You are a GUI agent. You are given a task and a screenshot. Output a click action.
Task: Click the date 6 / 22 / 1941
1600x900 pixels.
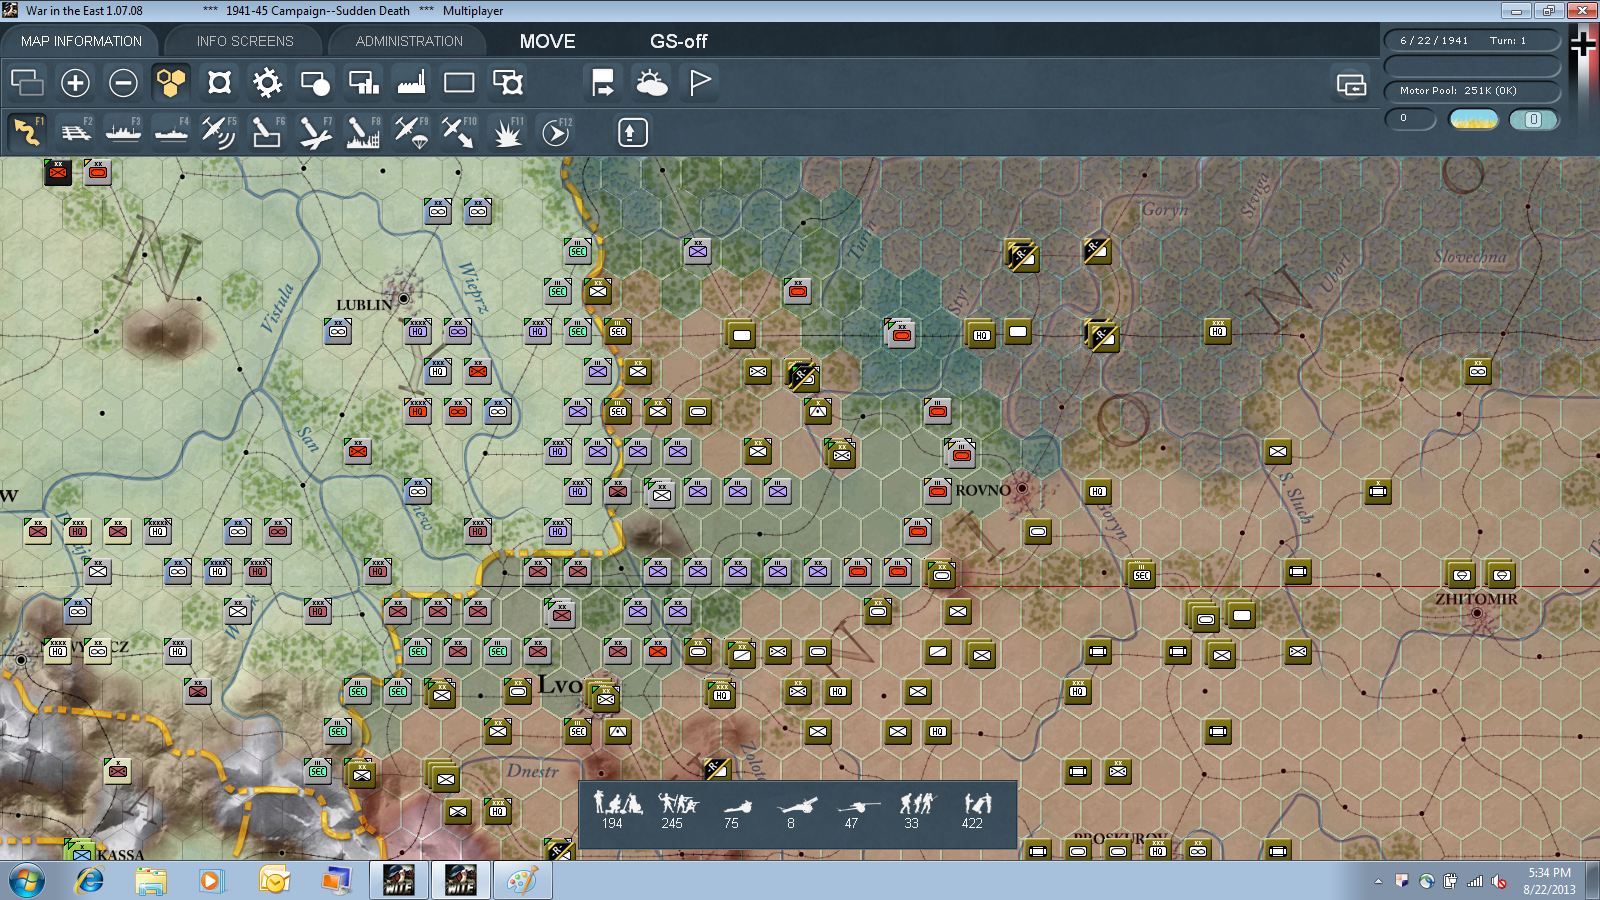pos(1434,40)
